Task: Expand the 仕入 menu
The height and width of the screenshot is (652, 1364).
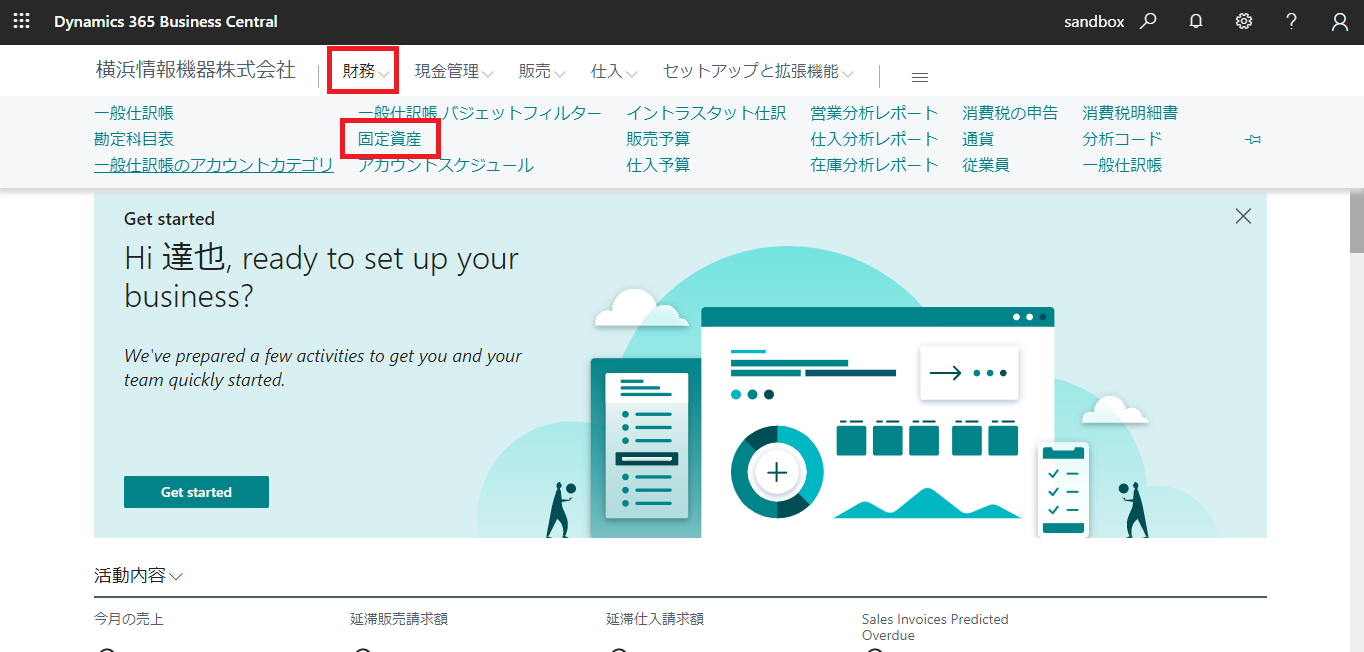Action: pyautogui.click(x=614, y=72)
